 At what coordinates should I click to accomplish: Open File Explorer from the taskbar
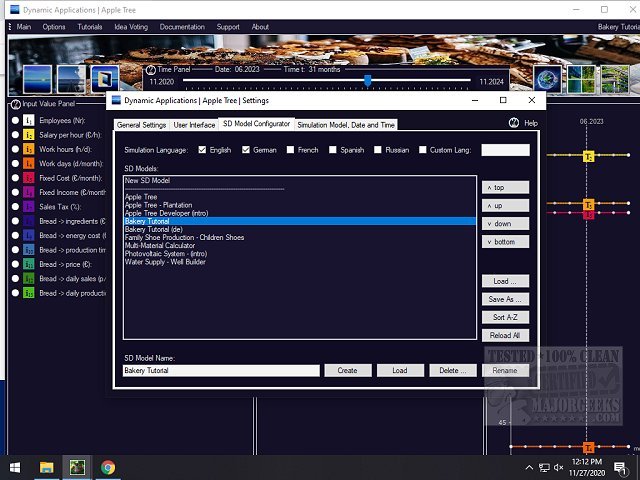47,467
